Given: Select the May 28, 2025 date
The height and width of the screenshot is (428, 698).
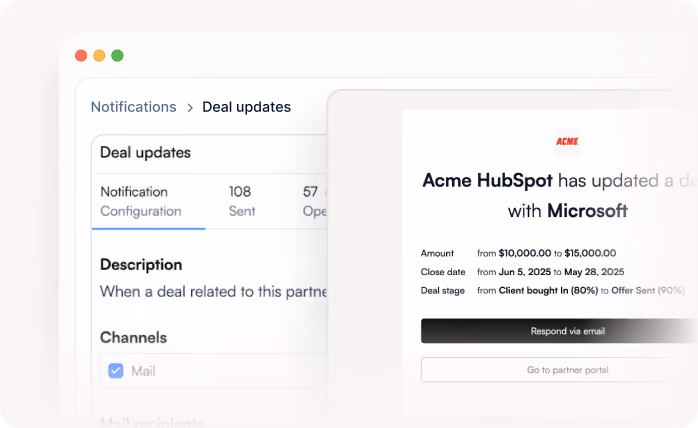Looking at the screenshot, I should (594, 272).
